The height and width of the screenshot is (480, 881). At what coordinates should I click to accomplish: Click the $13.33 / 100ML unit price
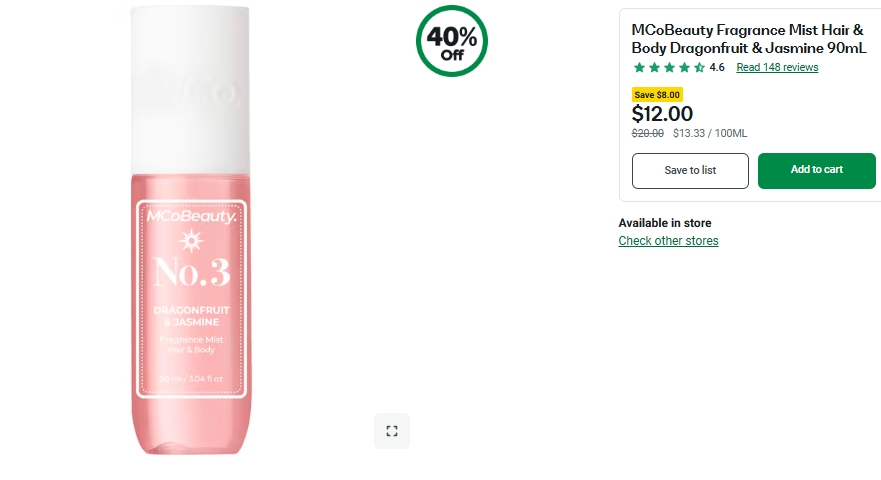(710, 134)
